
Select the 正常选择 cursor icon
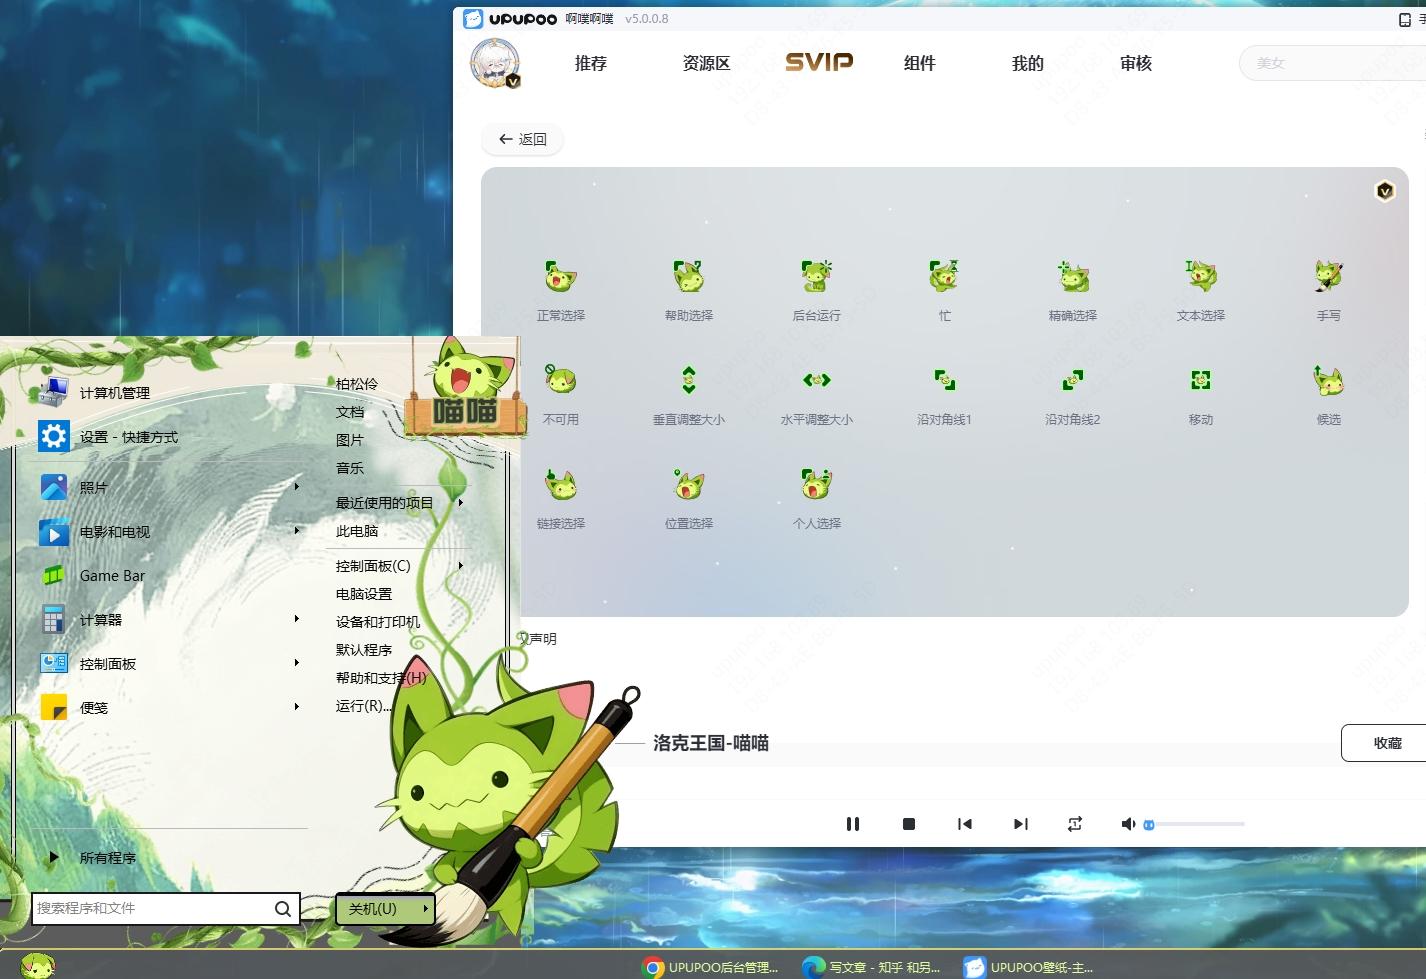[x=560, y=276]
